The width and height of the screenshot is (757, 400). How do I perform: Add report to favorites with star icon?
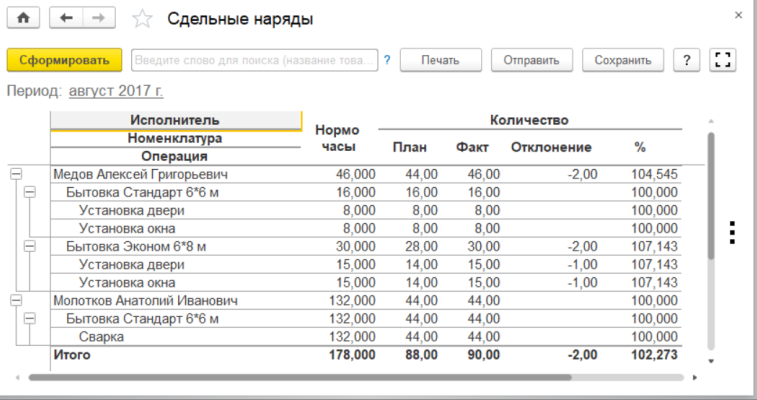(x=143, y=19)
